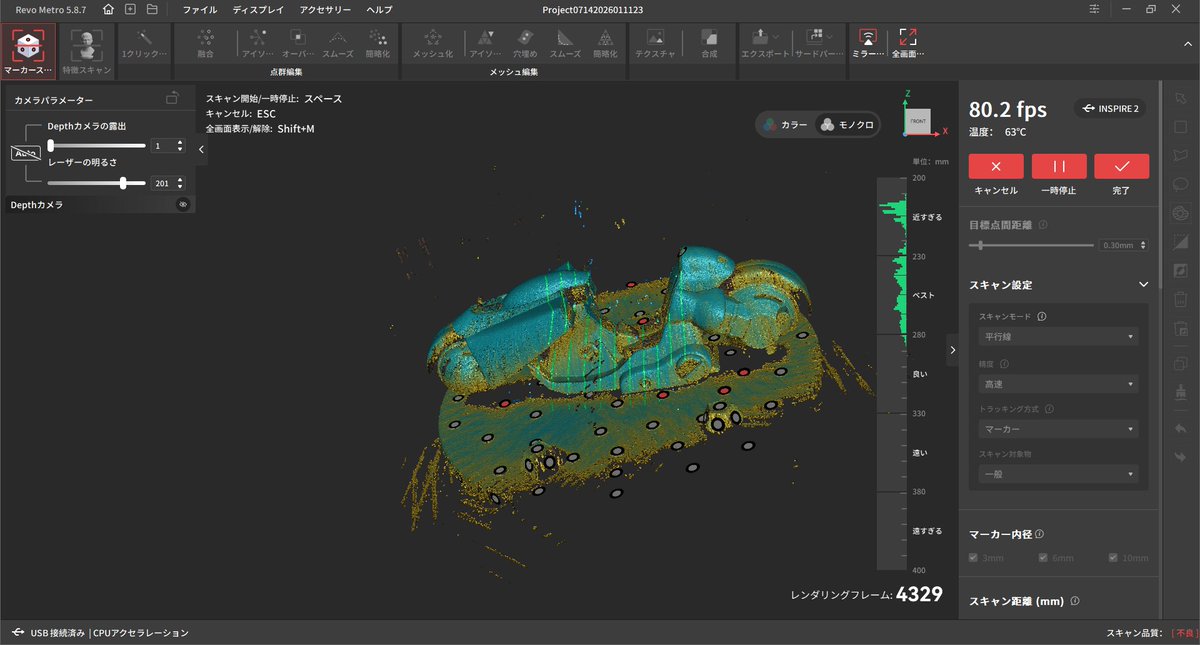Open the アクセサリー menu
The height and width of the screenshot is (645, 1200).
[x=325, y=9]
